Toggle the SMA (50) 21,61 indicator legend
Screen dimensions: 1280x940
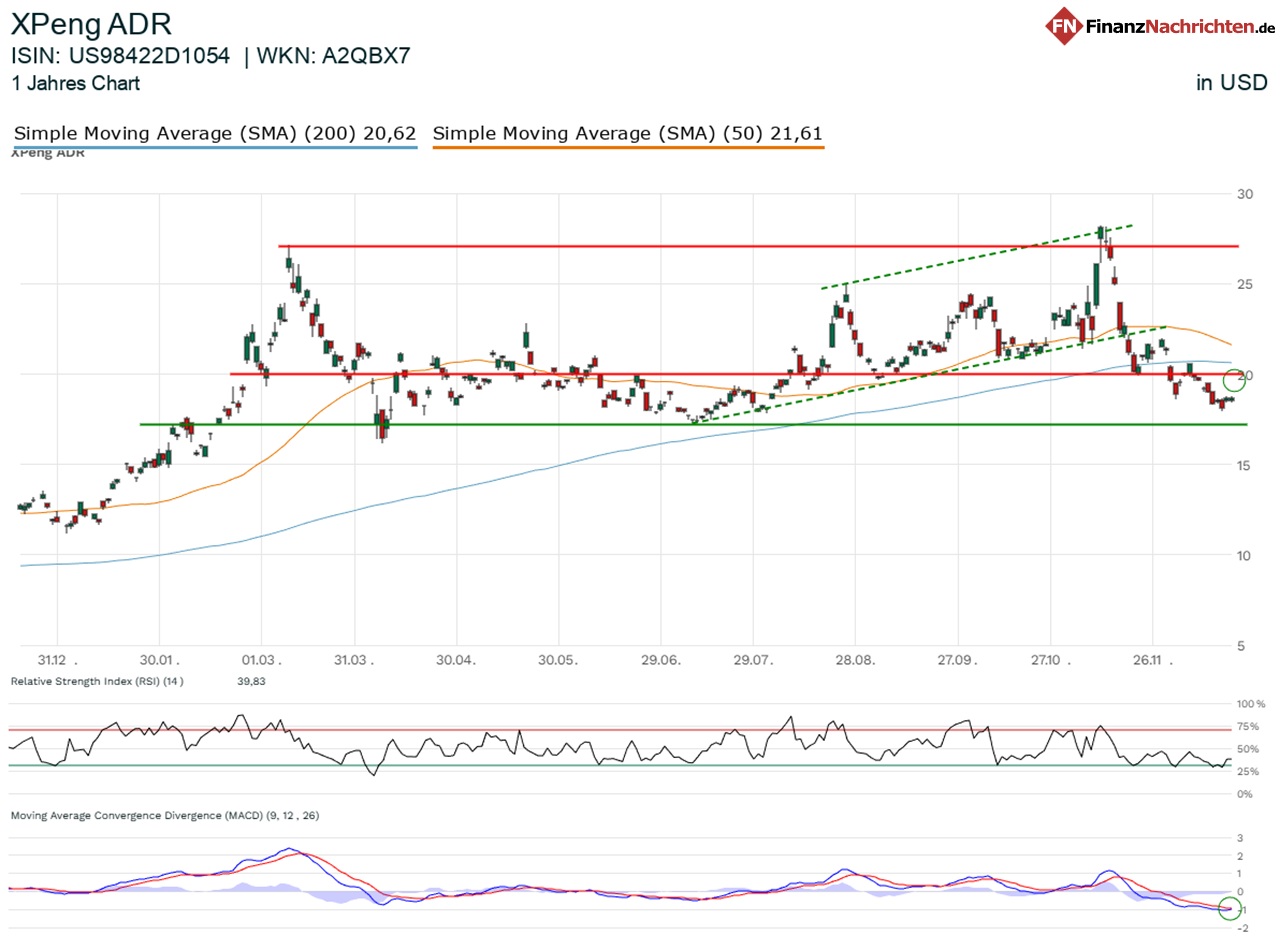pos(628,133)
